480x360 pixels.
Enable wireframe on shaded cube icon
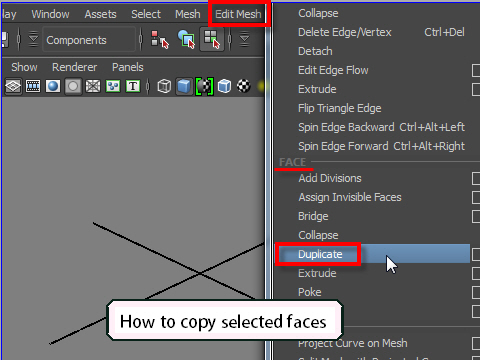pyautogui.click(x=224, y=86)
